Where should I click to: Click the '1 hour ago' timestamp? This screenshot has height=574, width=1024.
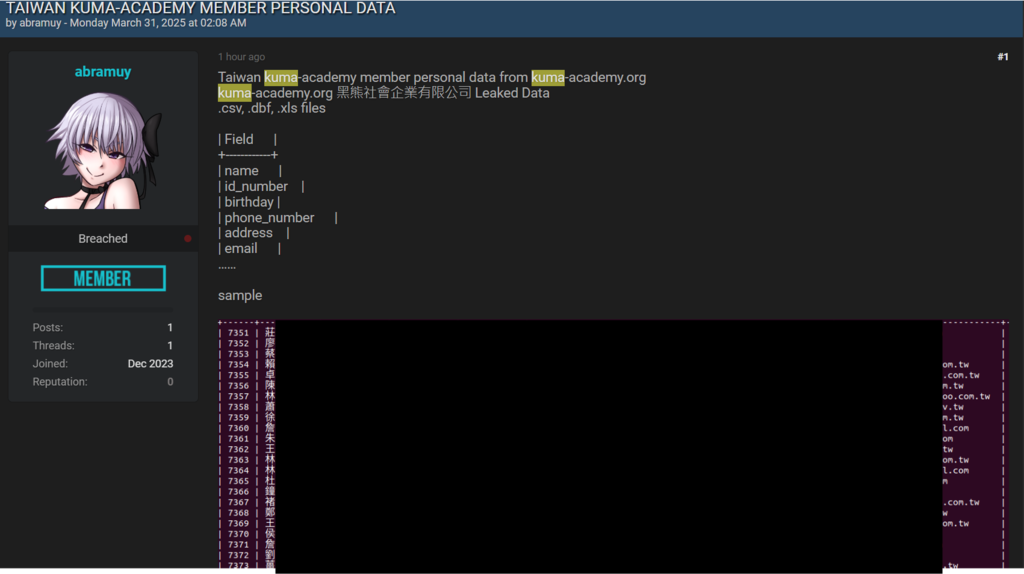coord(241,57)
